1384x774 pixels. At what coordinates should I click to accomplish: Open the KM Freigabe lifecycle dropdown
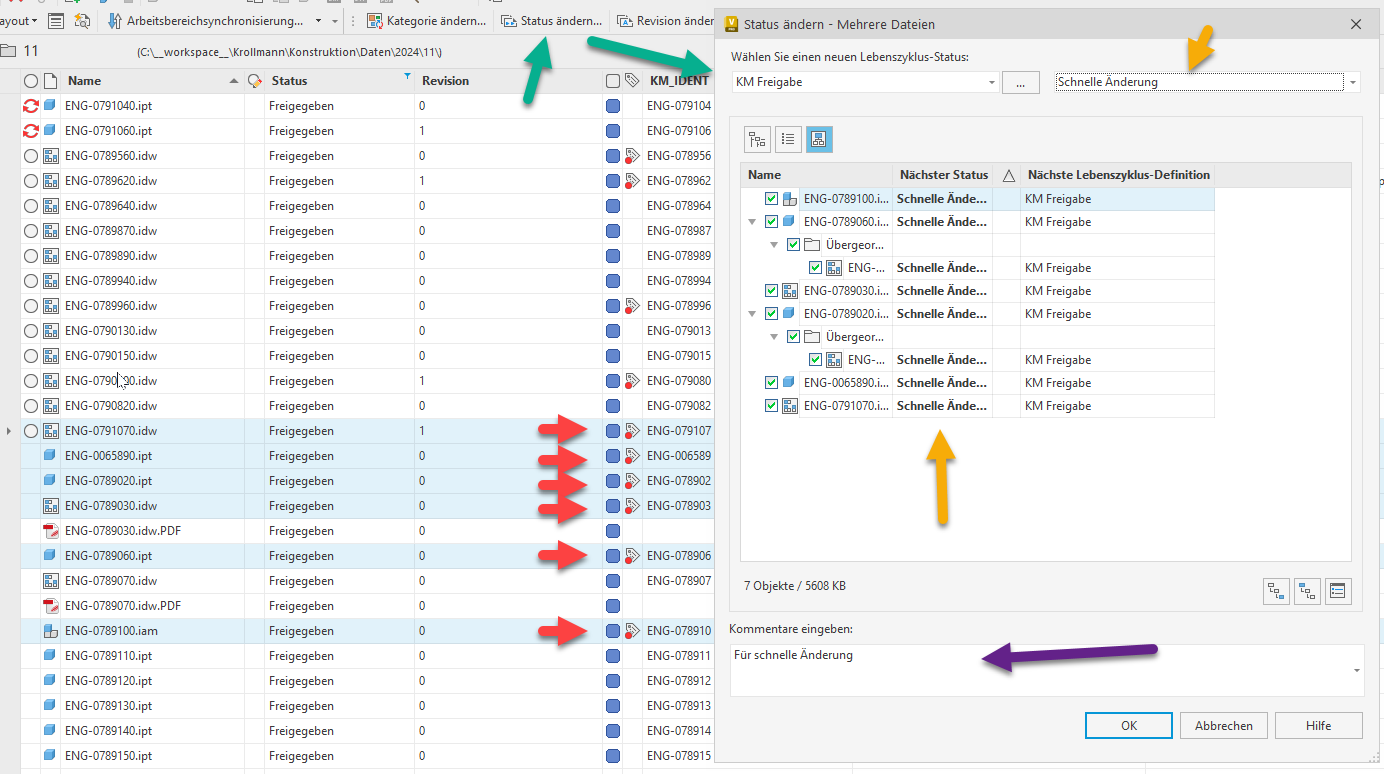[x=991, y=83]
